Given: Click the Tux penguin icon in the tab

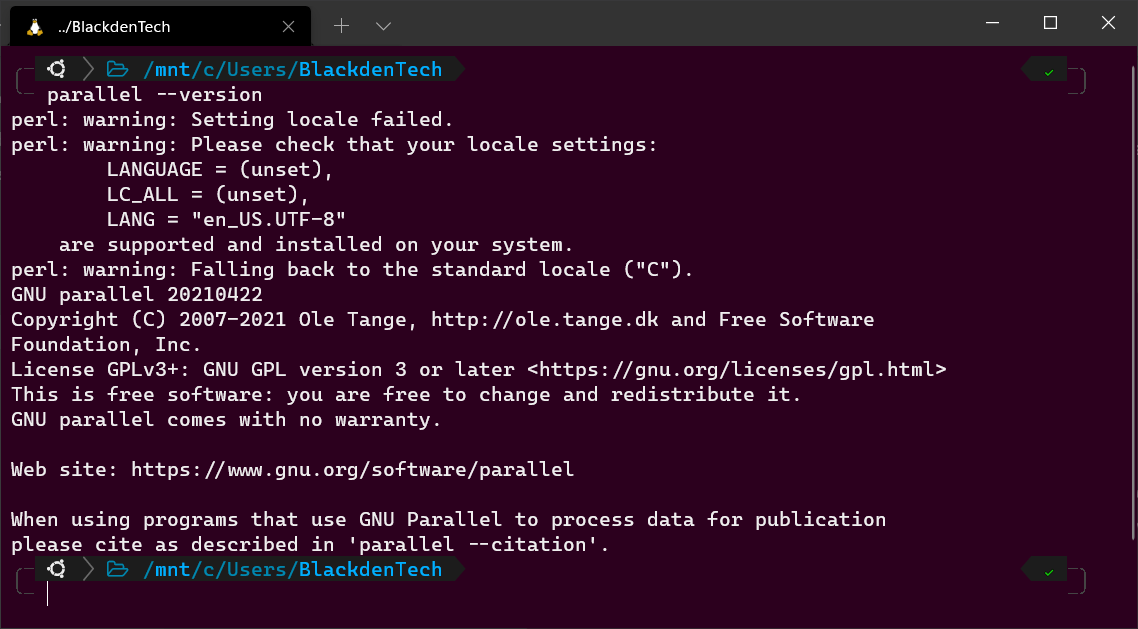Looking at the screenshot, I should [34, 27].
